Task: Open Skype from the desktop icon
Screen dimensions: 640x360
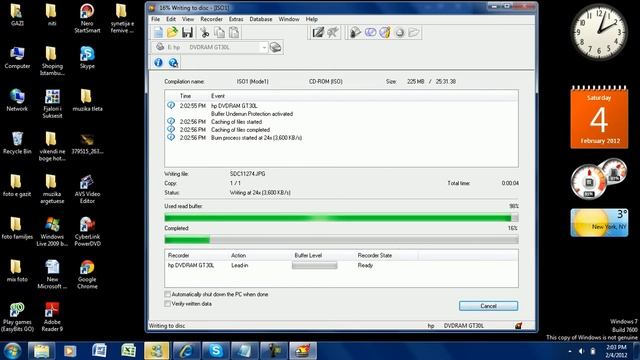Action: point(87,57)
